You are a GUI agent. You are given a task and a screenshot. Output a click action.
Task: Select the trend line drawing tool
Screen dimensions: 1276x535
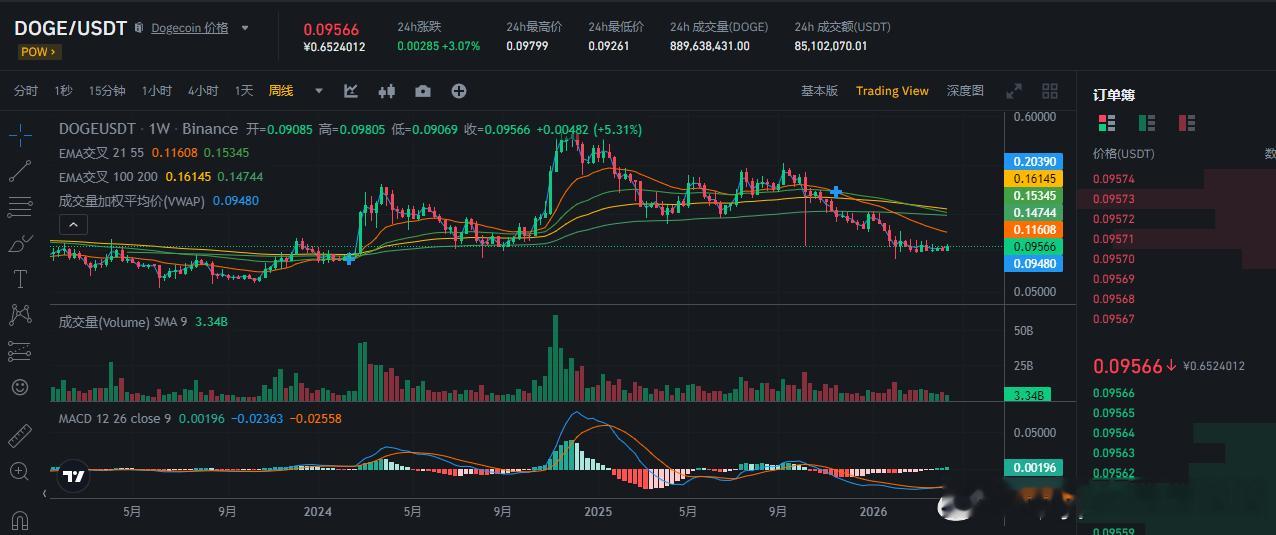pos(20,171)
